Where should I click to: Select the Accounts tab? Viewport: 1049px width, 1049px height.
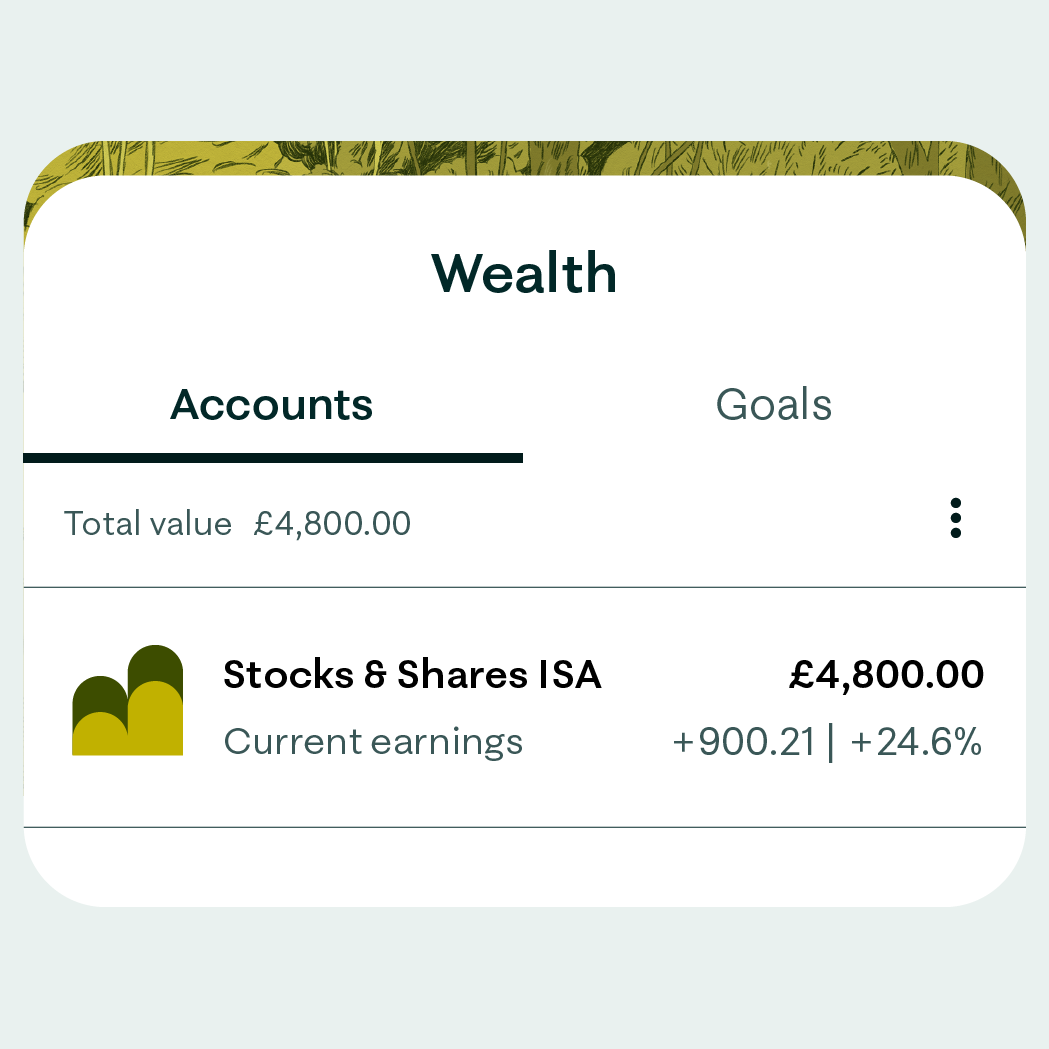(x=272, y=405)
